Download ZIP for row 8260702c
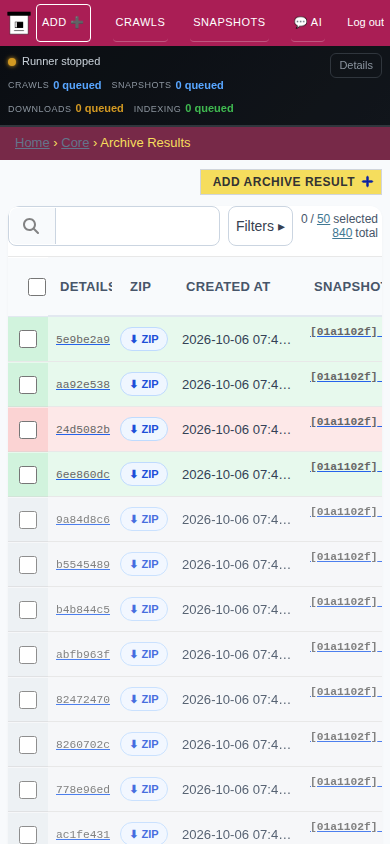390x844 pixels. 144,744
